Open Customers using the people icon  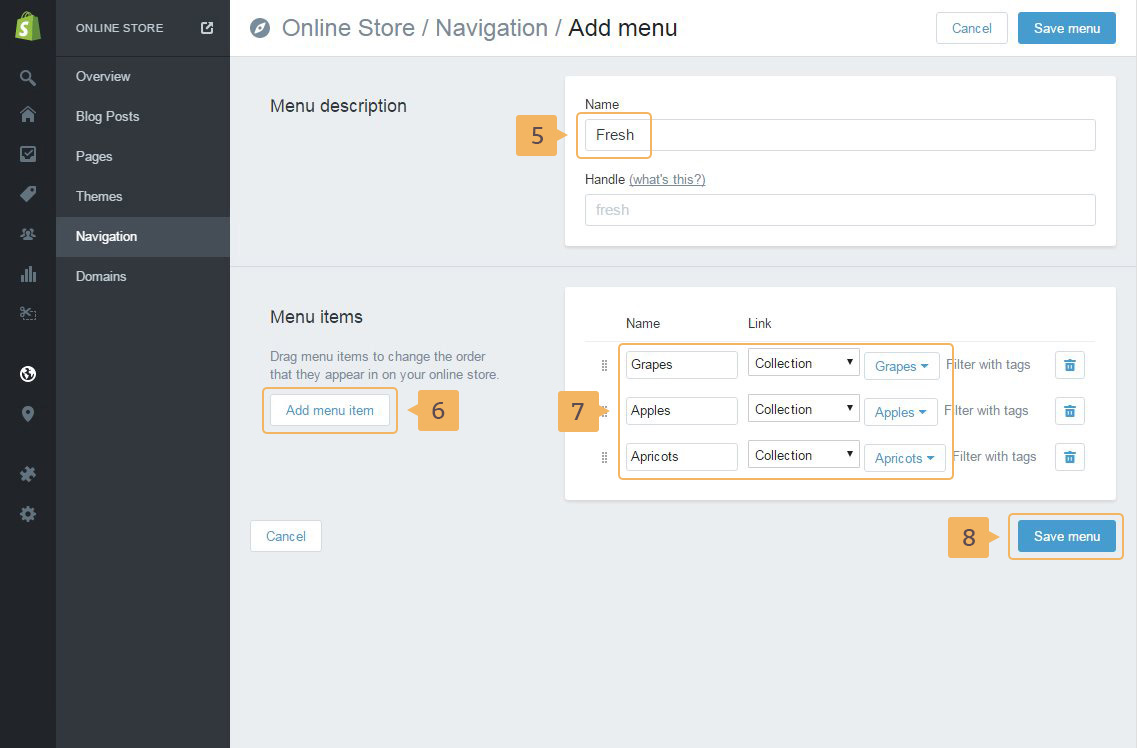point(28,234)
